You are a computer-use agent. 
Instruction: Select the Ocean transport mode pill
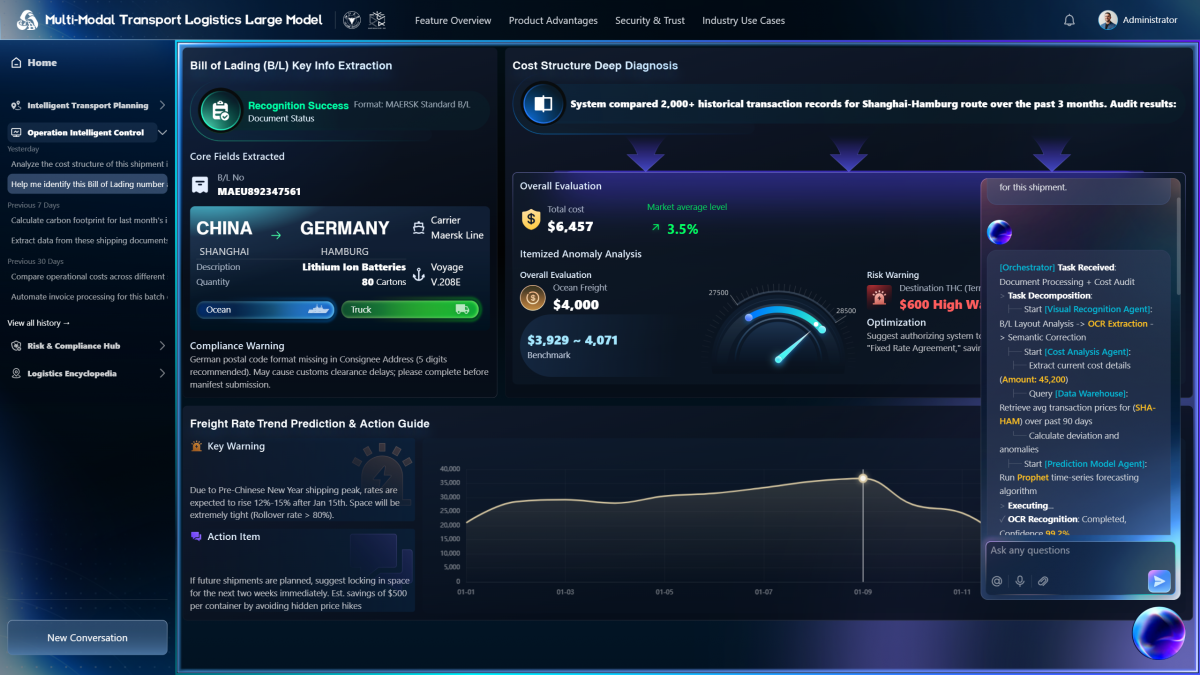[x=265, y=310]
